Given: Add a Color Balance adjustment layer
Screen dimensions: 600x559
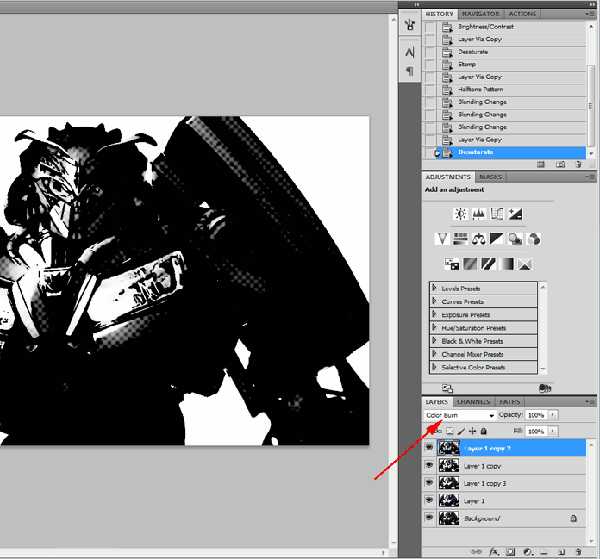Looking at the screenshot, I should click(479, 239).
